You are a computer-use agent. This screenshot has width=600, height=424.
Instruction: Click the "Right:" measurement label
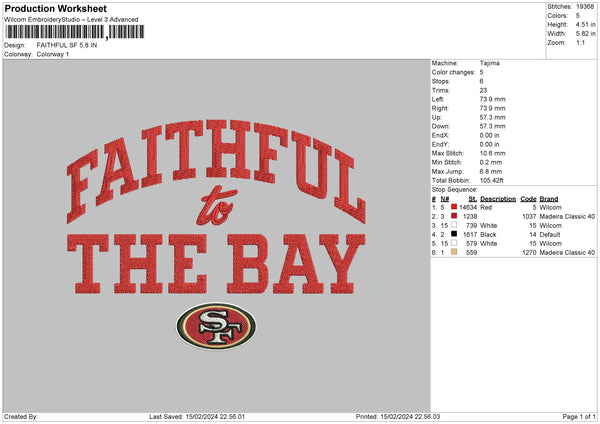pos(440,108)
